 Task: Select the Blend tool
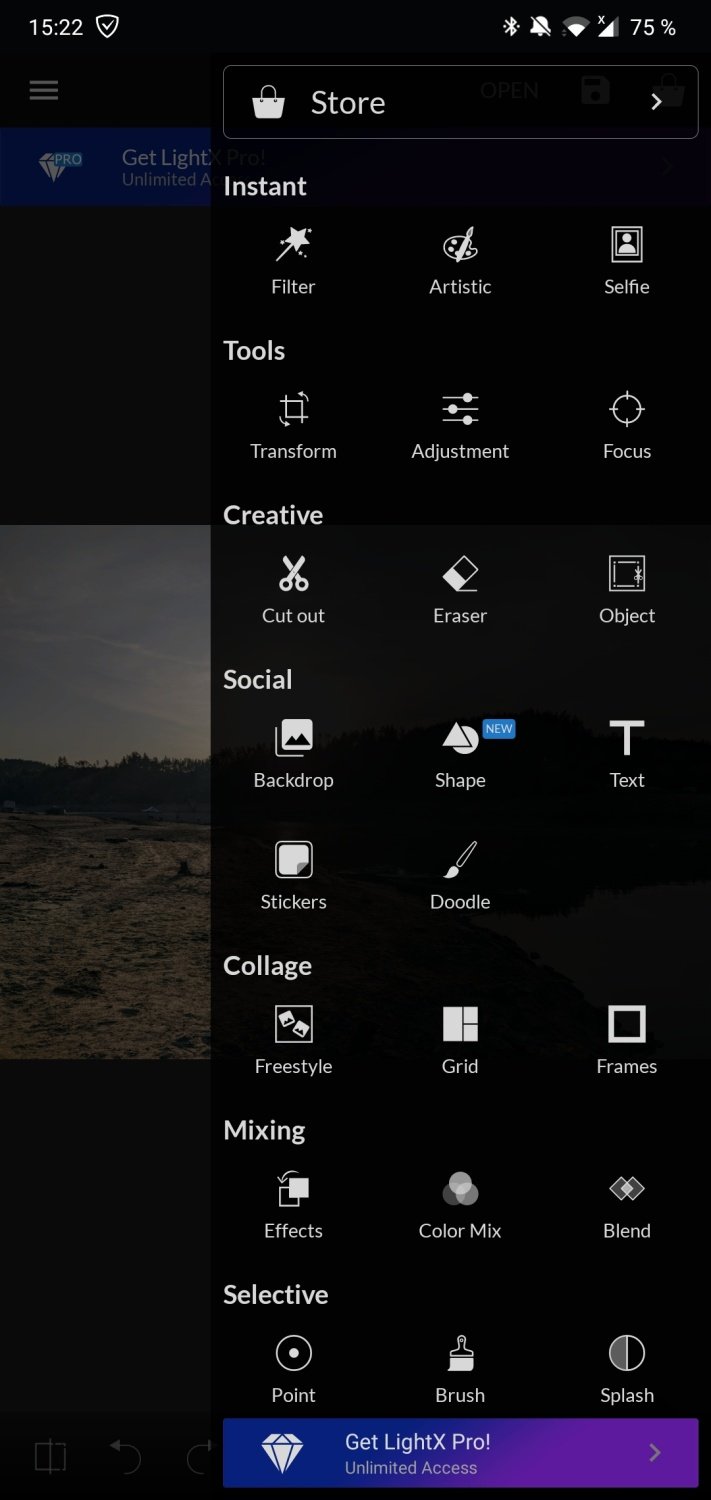(627, 1205)
